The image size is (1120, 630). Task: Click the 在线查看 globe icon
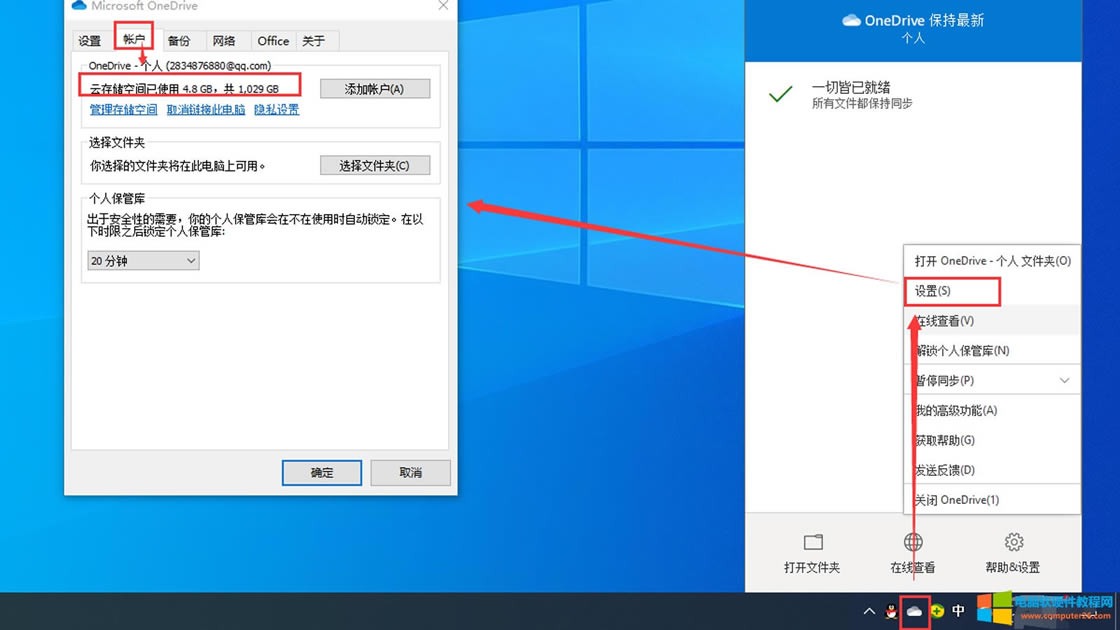point(913,542)
